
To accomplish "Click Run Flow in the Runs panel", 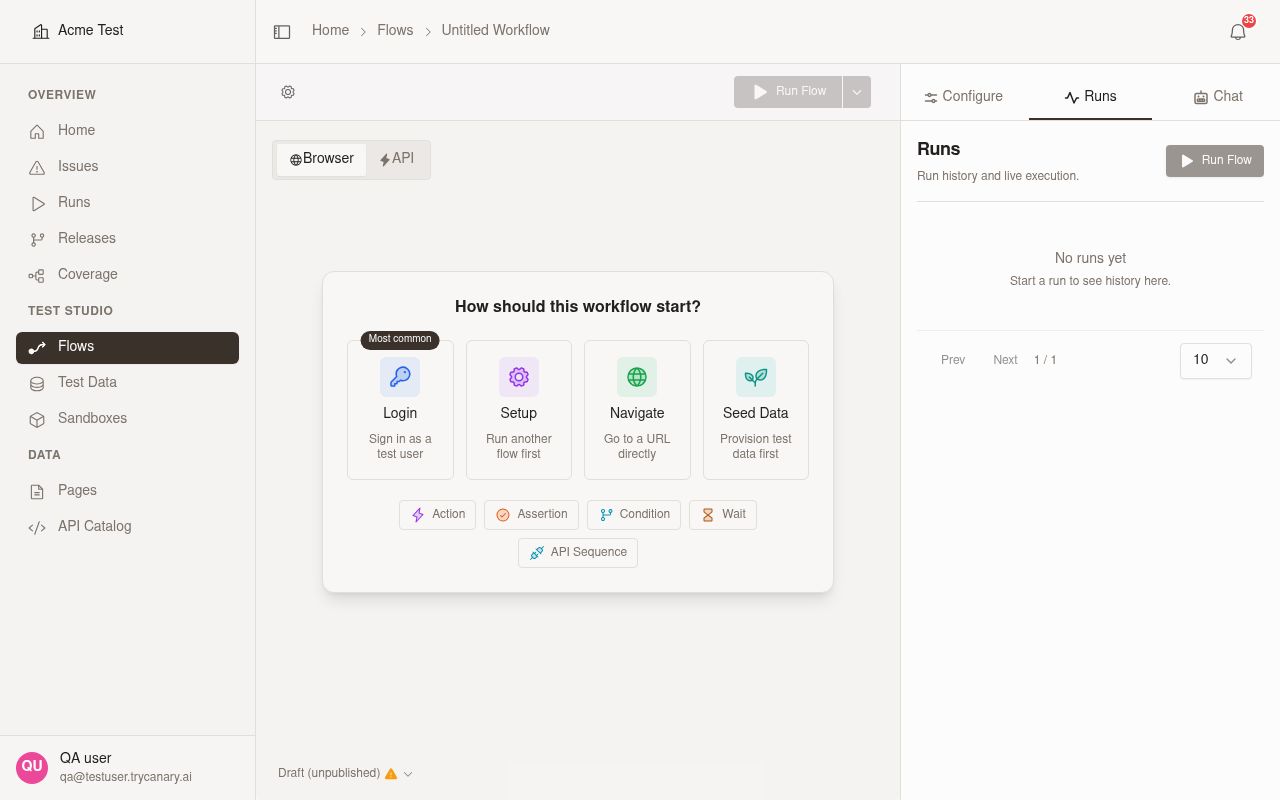I will (x=1215, y=161).
